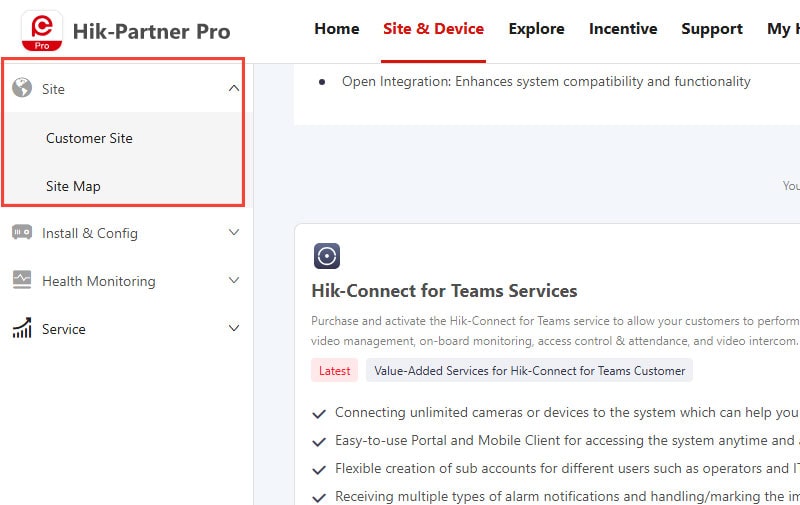Open Site Map in the sidebar
The image size is (800, 505).
pos(73,186)
